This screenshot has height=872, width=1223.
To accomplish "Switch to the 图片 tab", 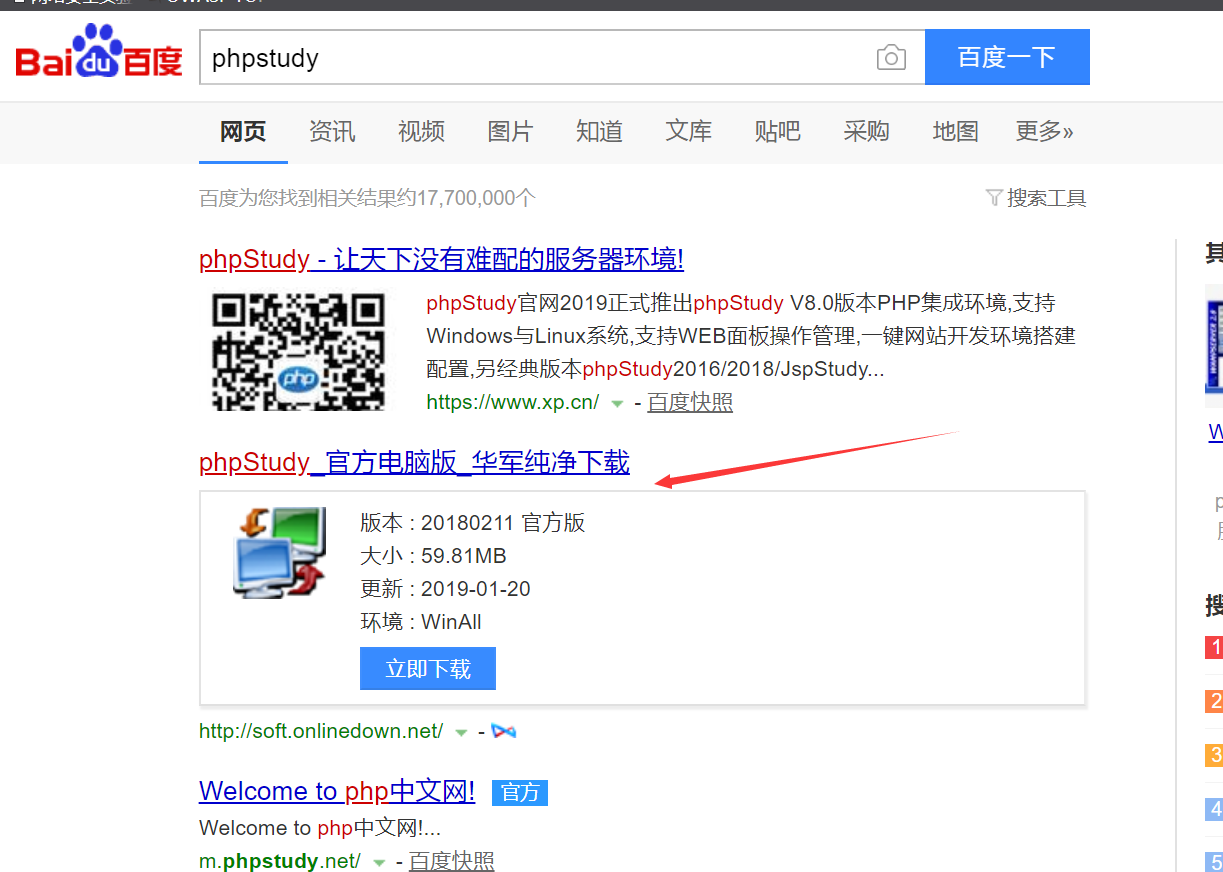I will 510,131.
